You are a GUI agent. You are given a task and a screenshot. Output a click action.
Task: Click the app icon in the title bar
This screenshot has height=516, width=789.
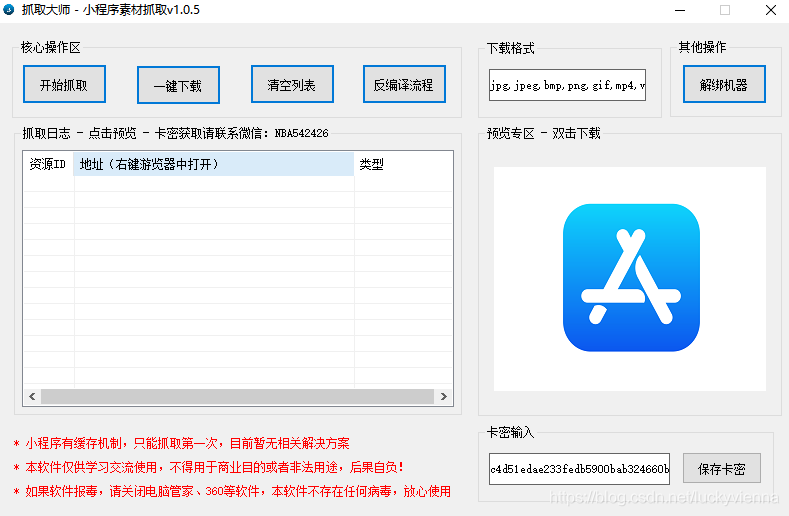click(x=9, y=10)
